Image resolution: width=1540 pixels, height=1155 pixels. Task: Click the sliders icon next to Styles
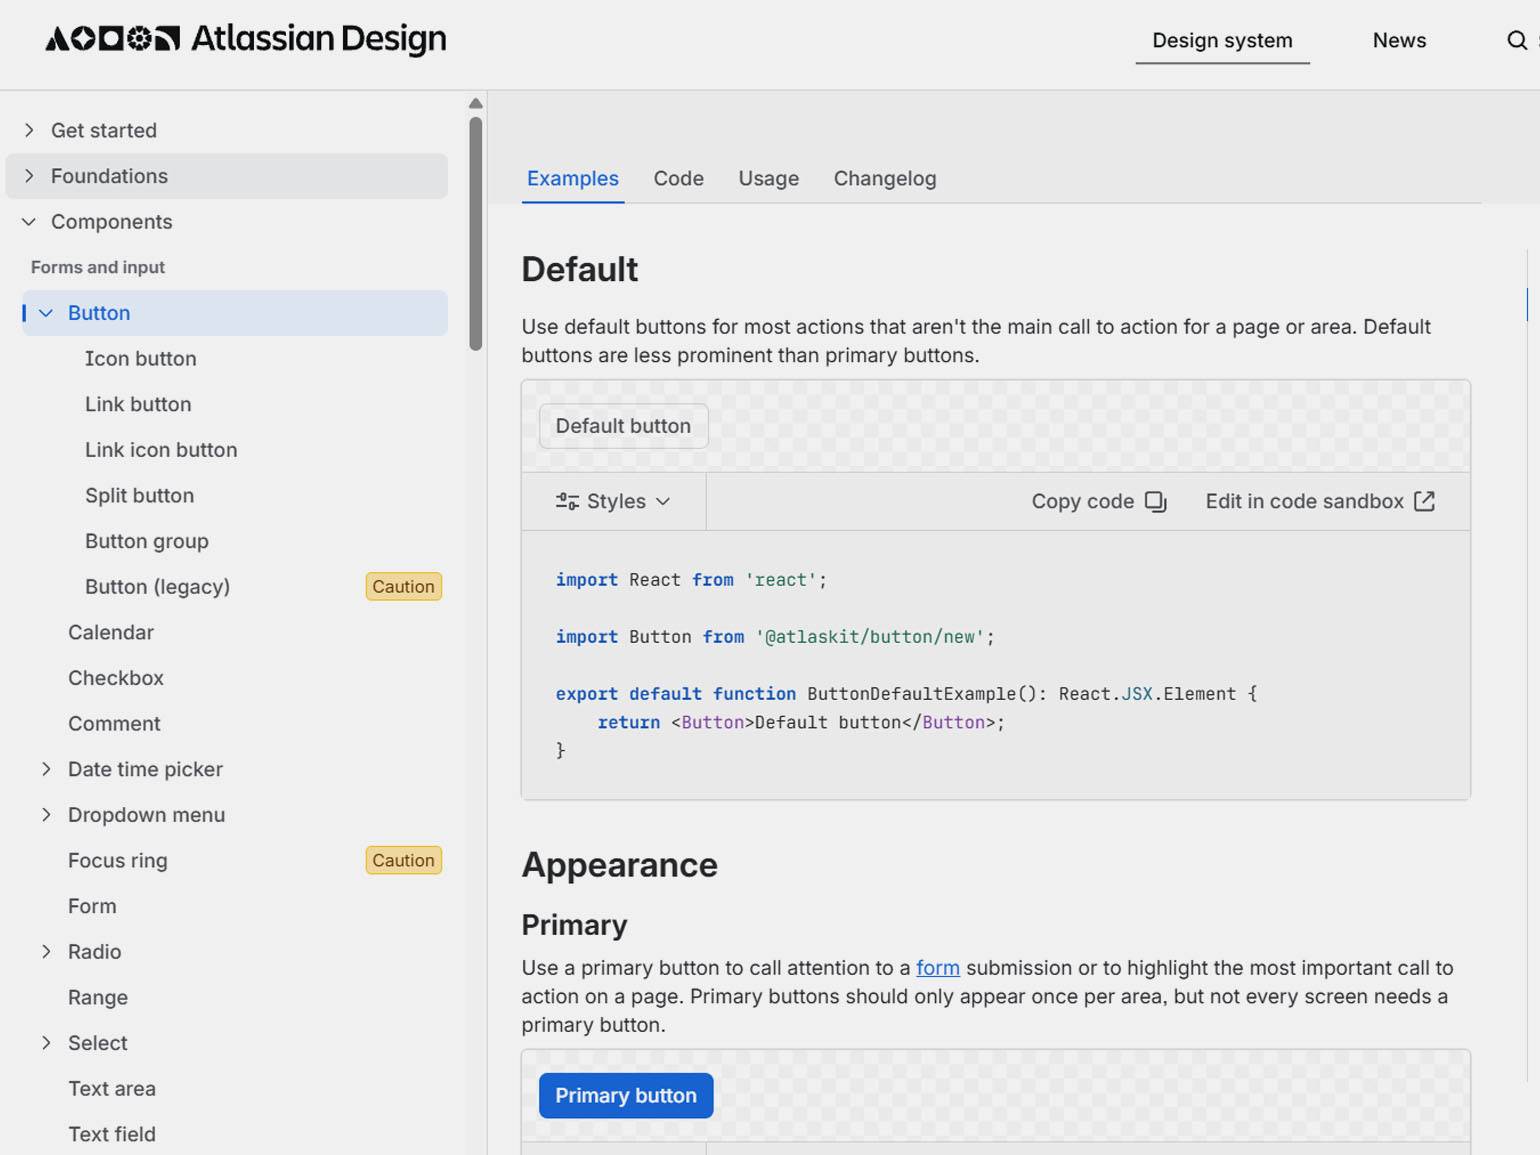[567, 501]
